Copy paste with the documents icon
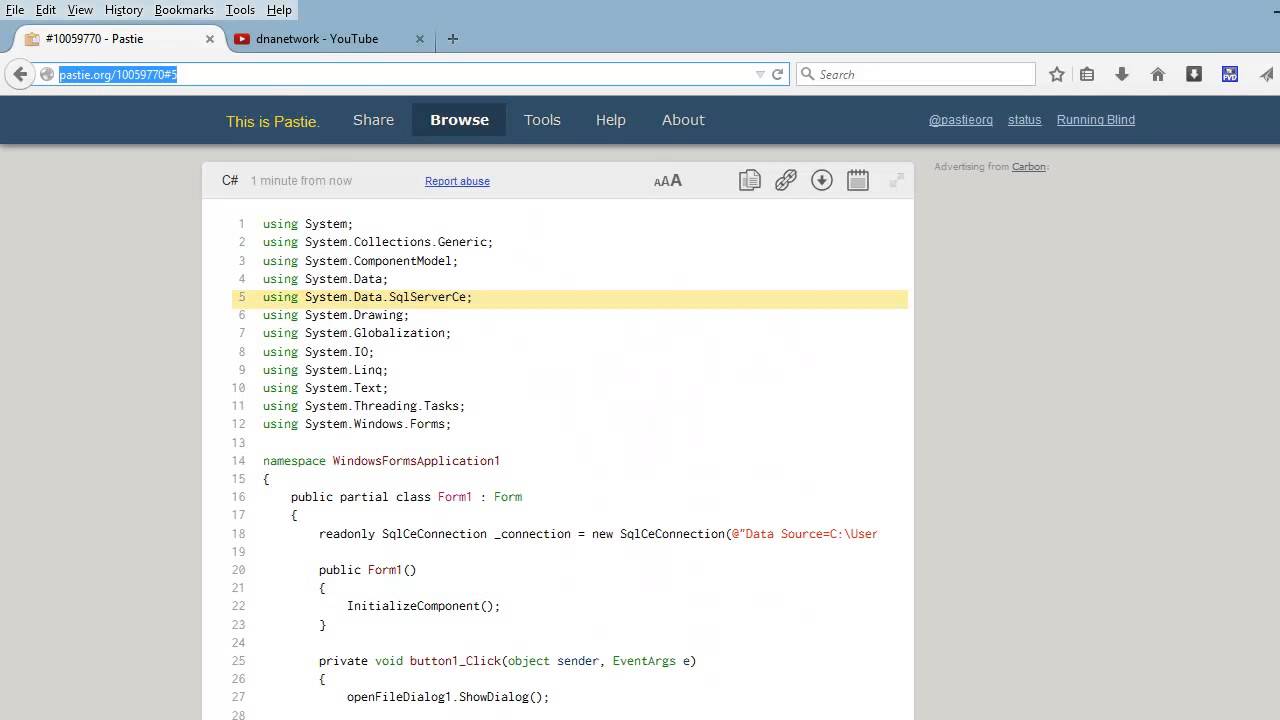Image resolution: width=1280 pixels, height=720 pixels. (750, 180)
